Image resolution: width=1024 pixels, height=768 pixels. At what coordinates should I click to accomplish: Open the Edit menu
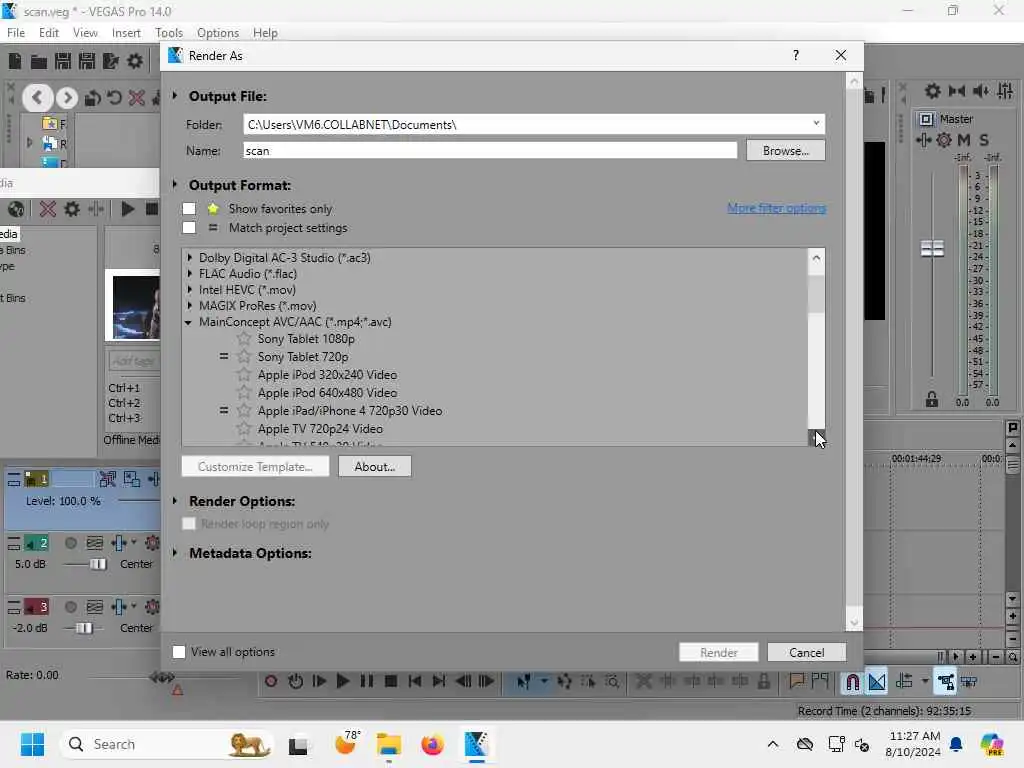pyautogui.click(x=48, y=33)
